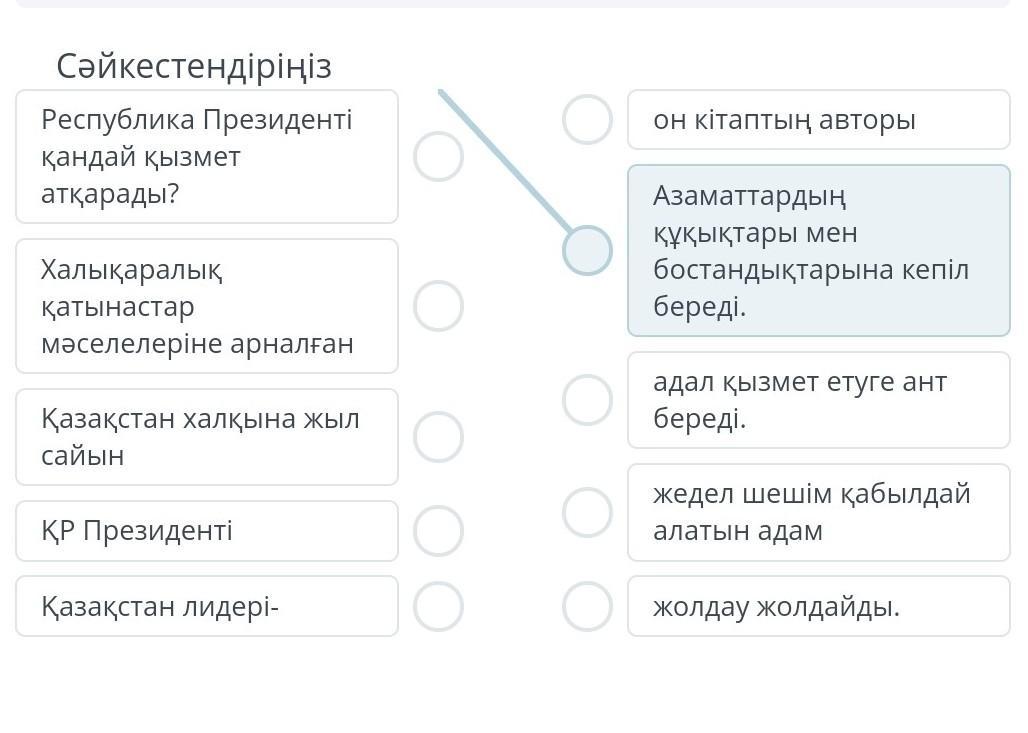Select the 'жолдау жолдайды.' answer card
Screen dimensions: 1028x733
click(x=818, y=606)
